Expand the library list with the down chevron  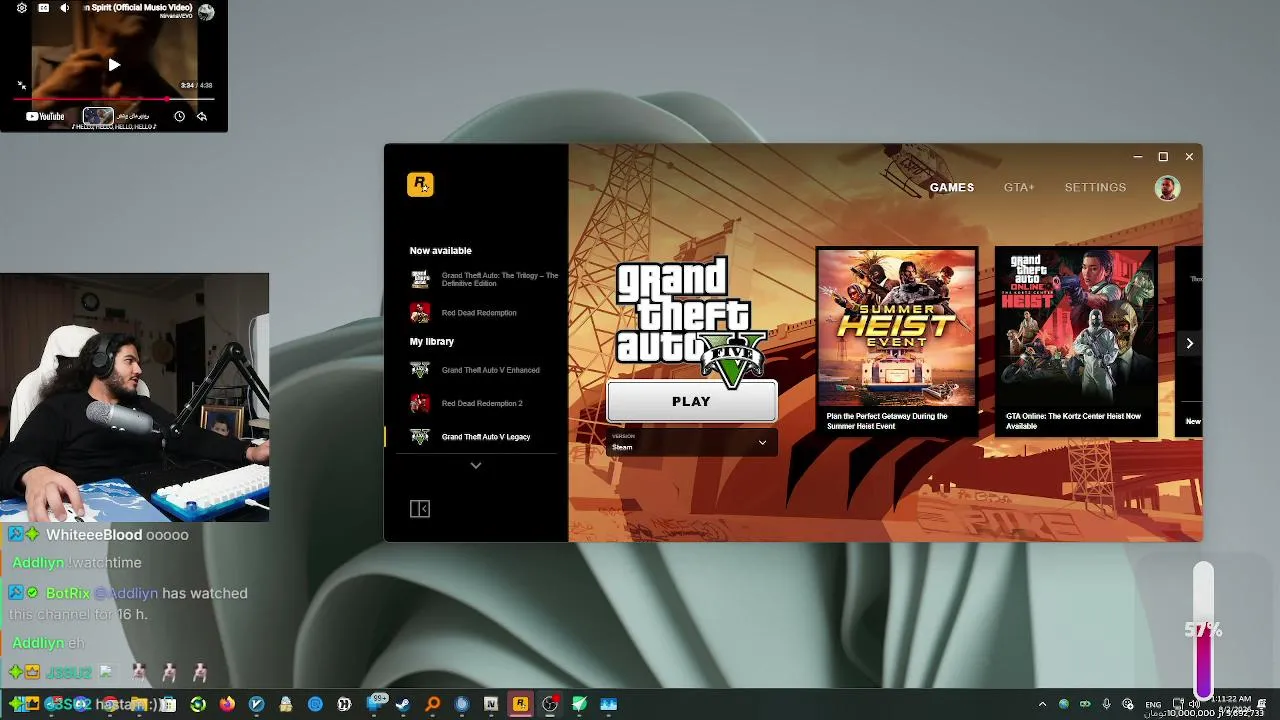tap(476, 465)
